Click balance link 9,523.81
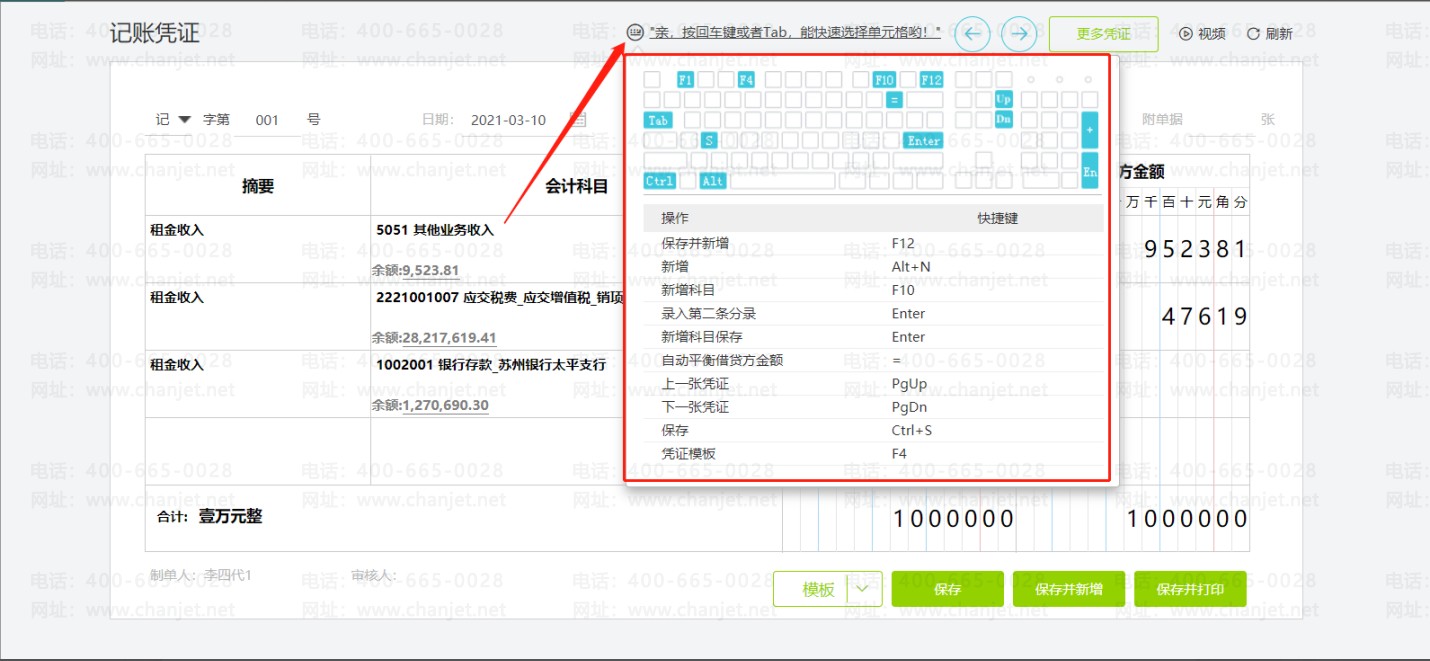This screenshot has height=661, width=1430. 430,270
